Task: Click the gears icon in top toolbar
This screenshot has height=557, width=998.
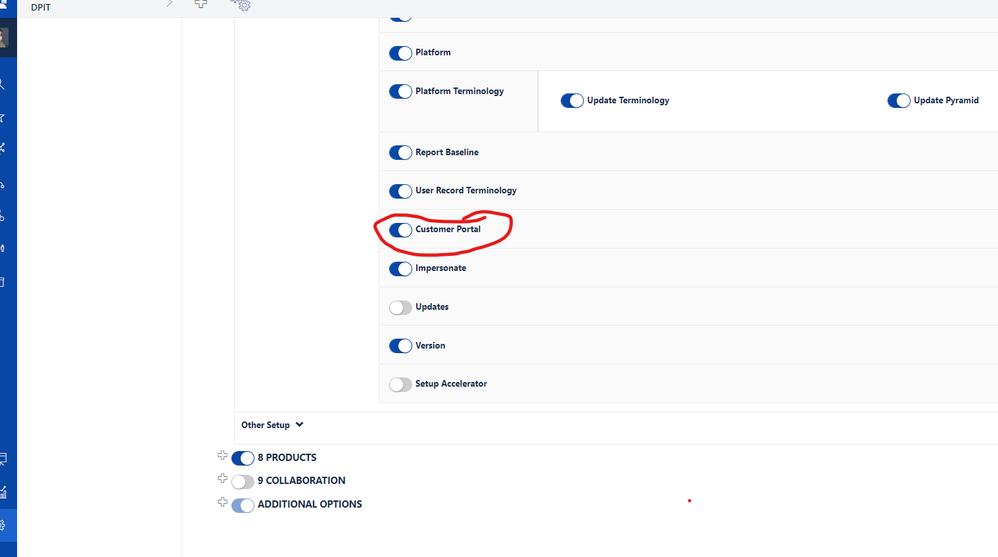Action: click(241, 4)
